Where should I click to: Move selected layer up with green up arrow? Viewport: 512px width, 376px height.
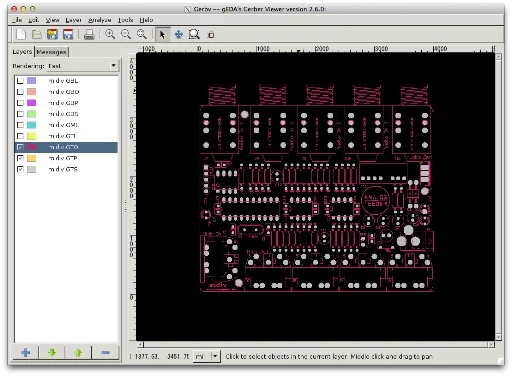[78, 352]
